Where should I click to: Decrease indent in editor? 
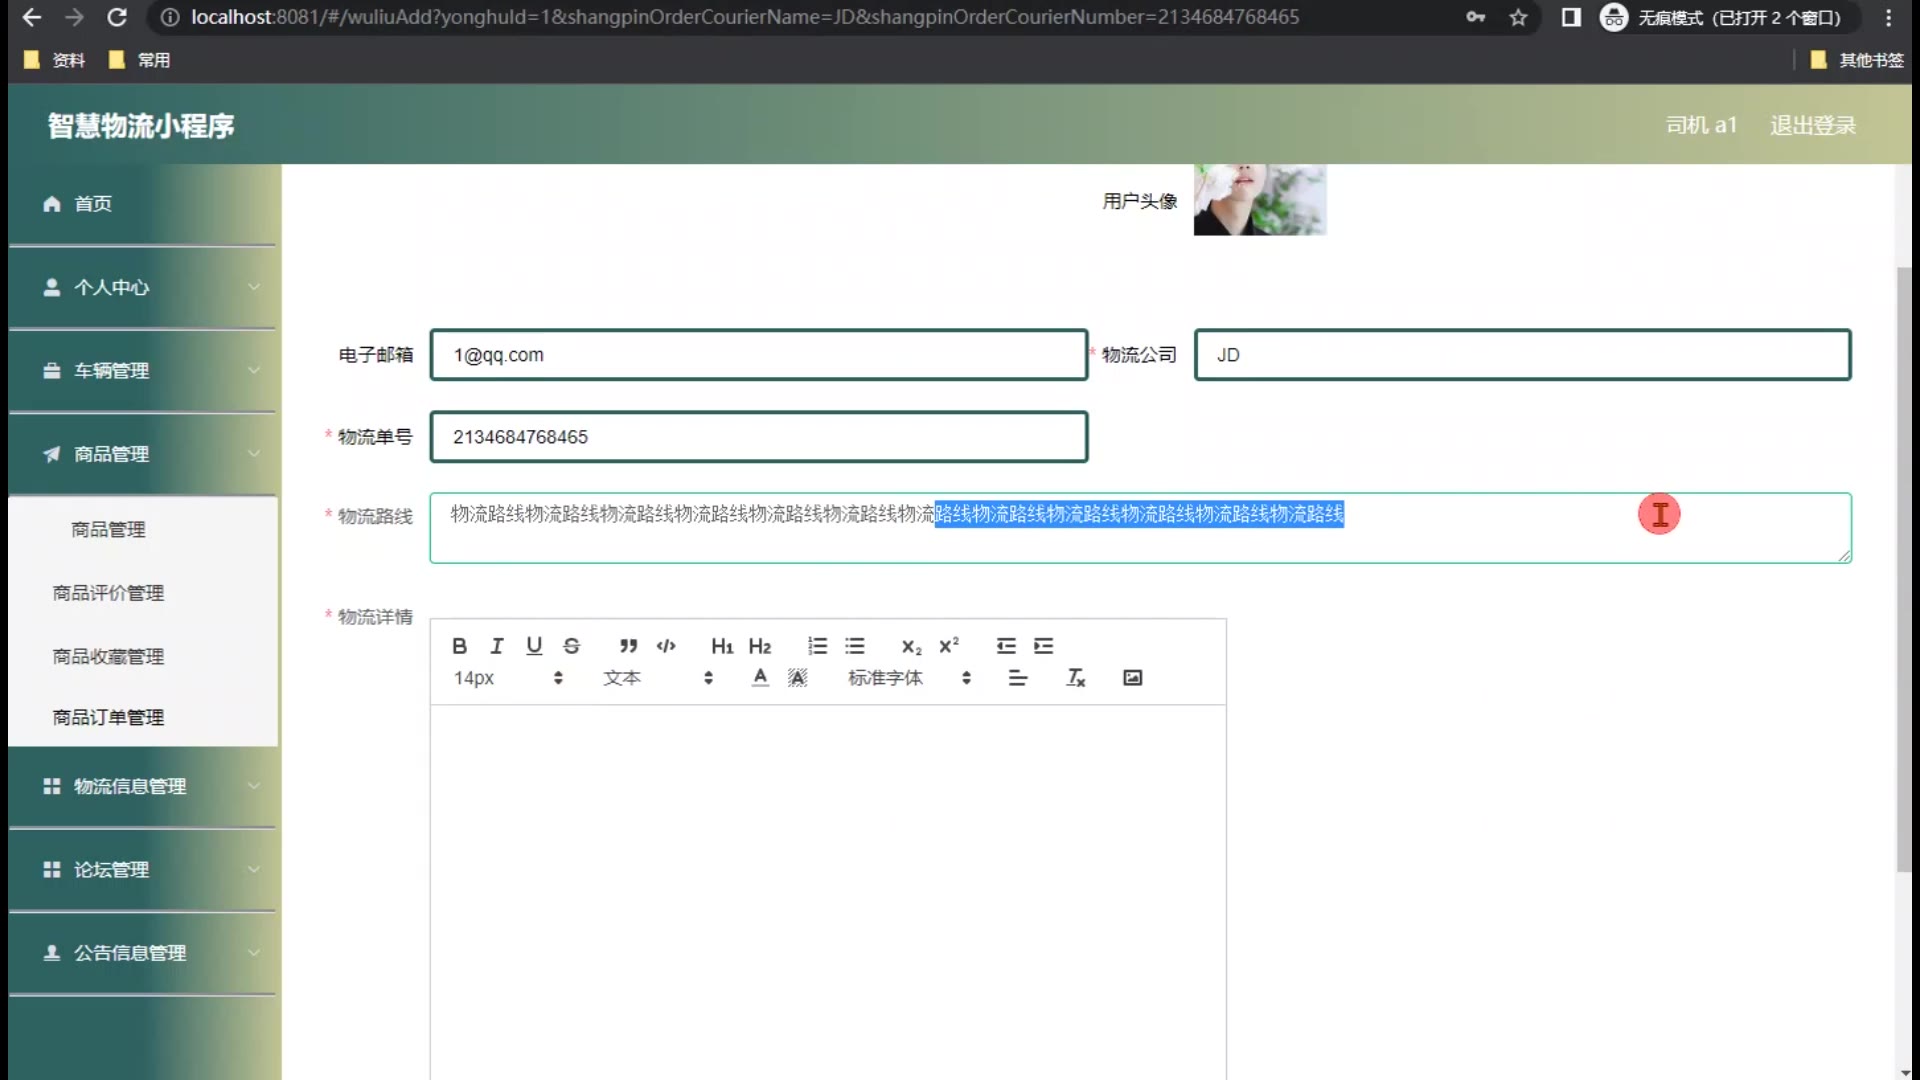(1006, 646)
